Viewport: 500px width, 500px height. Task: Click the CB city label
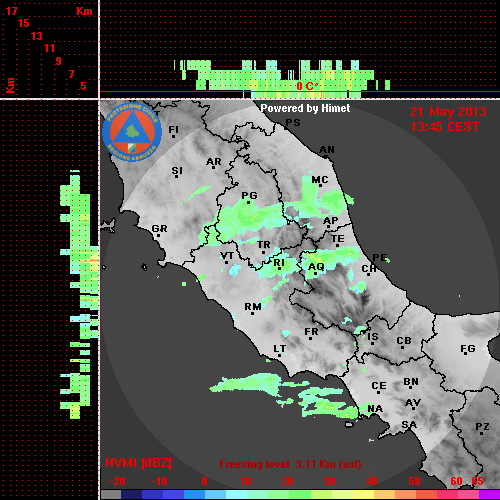pos(404,341)
